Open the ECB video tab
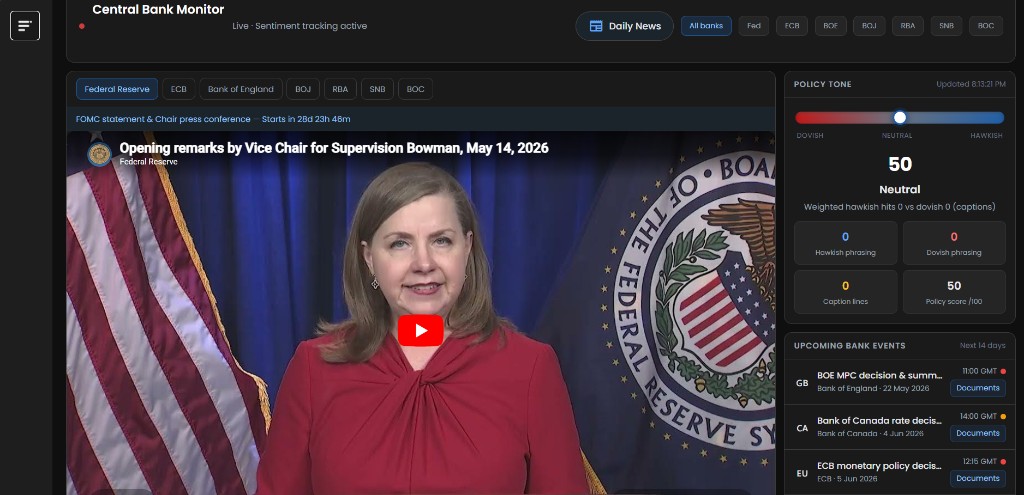 [x=179, y=89]
